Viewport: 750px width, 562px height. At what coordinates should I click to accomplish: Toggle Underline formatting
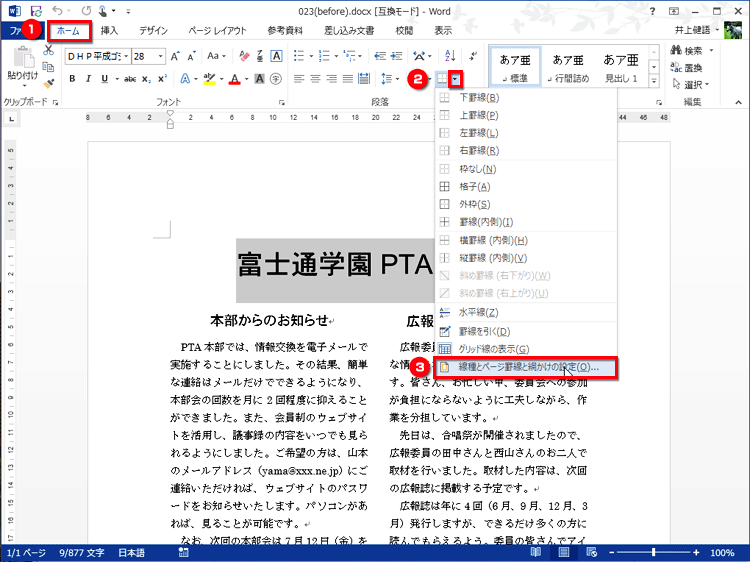tap(104, 79)
